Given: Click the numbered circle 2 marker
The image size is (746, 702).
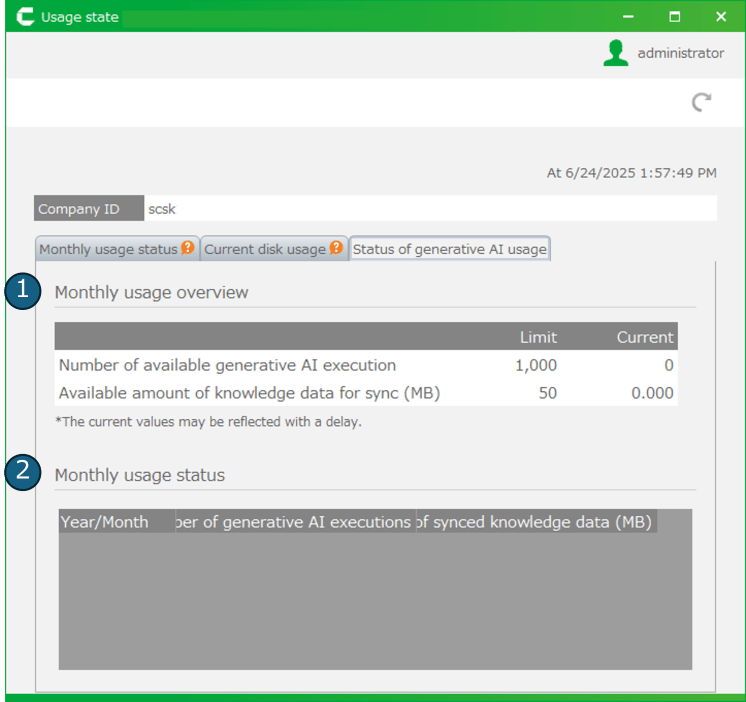Looking at the screenshot, I should (x=22, y=473).
